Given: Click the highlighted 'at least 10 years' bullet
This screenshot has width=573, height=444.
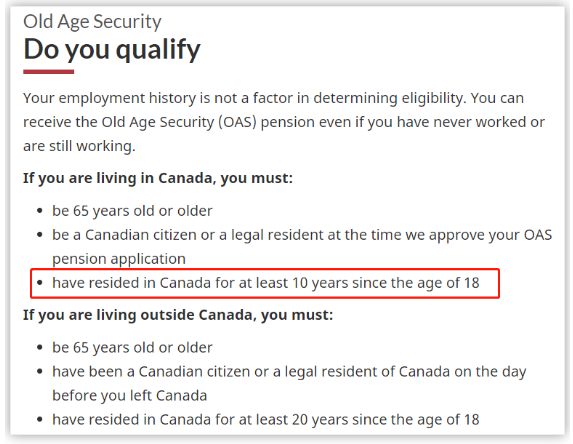Looking at the screenshot, I should pos(266,283).
